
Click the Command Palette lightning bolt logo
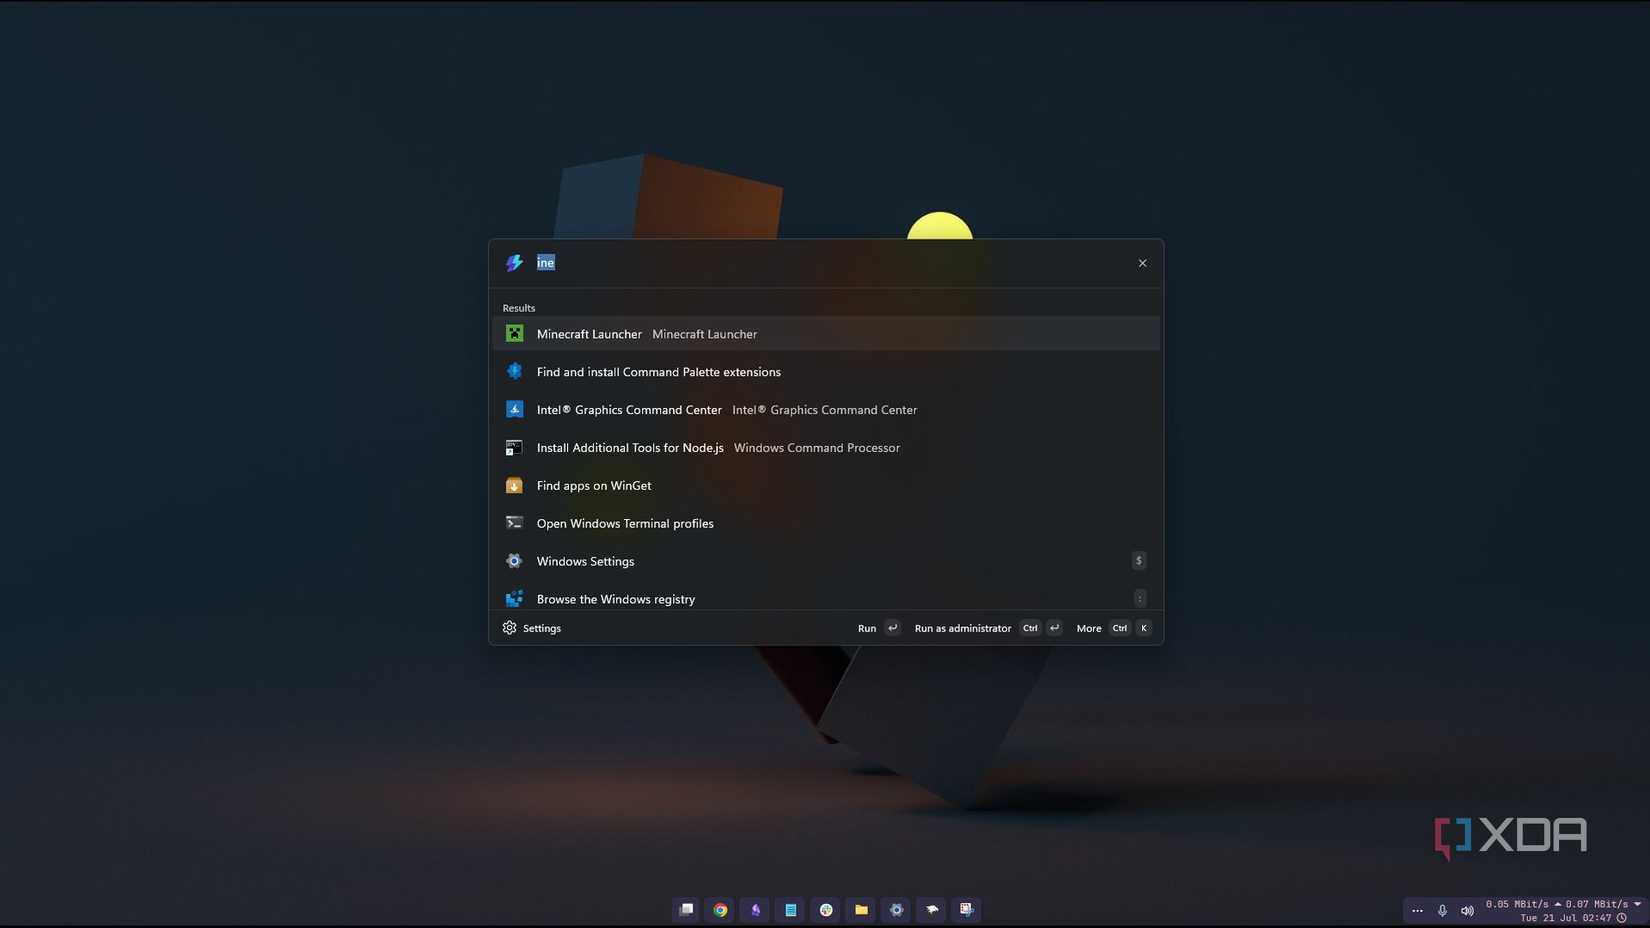(x=514, y=263)
